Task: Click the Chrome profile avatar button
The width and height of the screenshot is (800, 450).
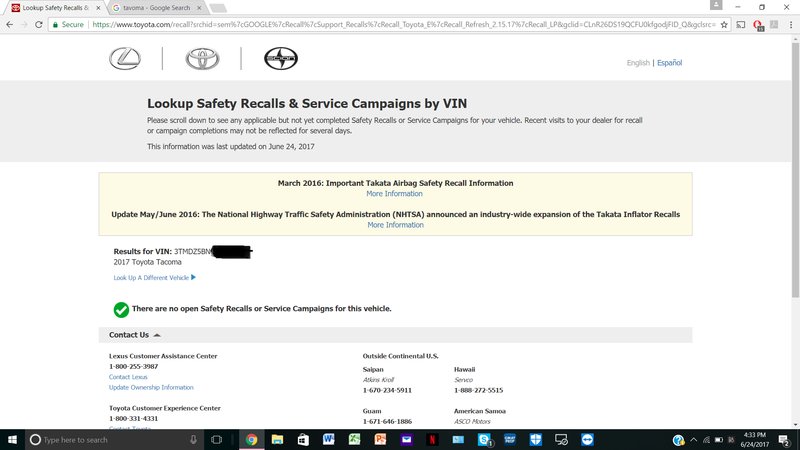Action: coord(716,5)
